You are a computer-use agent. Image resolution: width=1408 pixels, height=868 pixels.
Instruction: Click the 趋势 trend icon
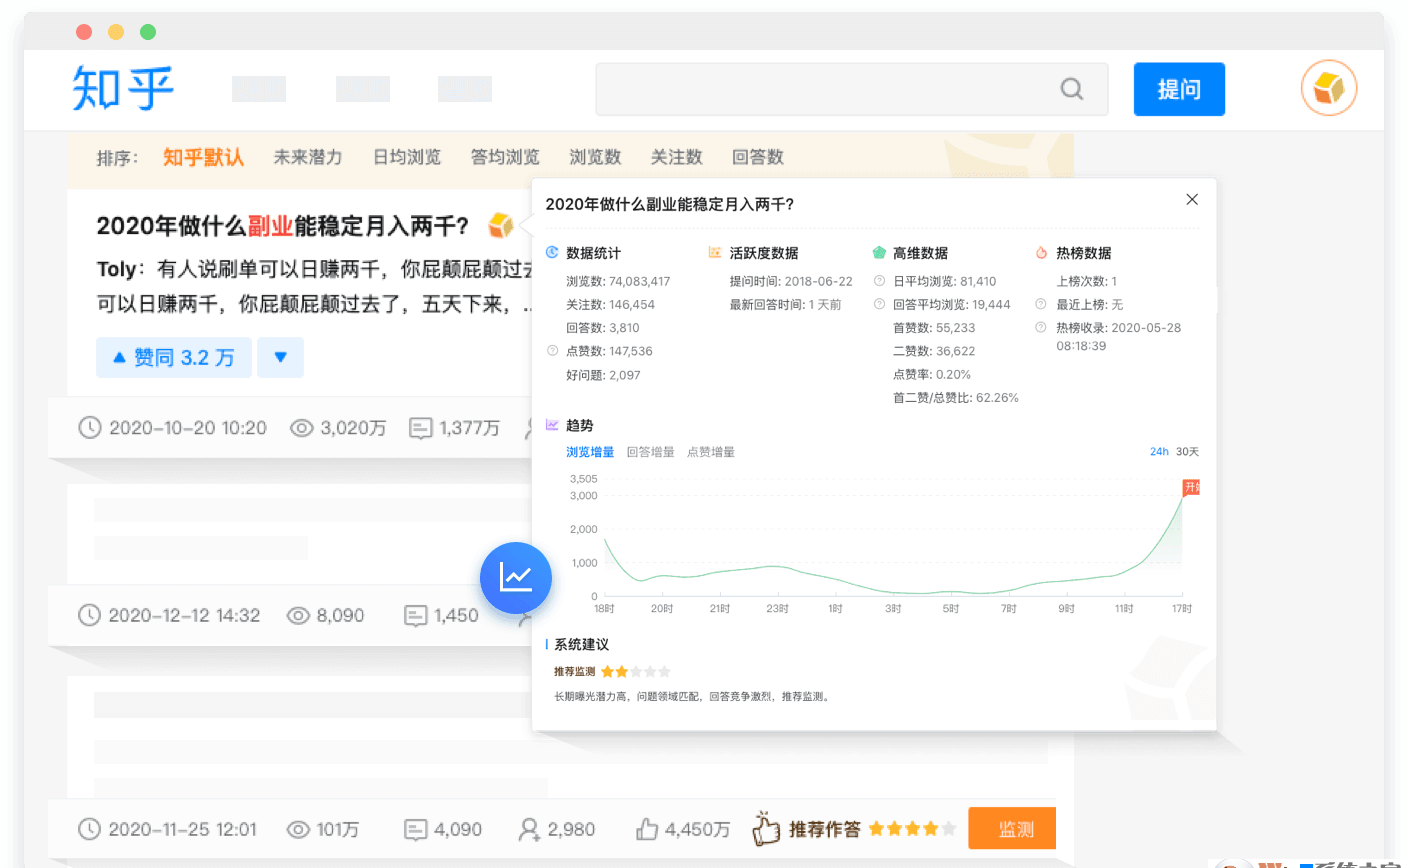pos(552,425)
